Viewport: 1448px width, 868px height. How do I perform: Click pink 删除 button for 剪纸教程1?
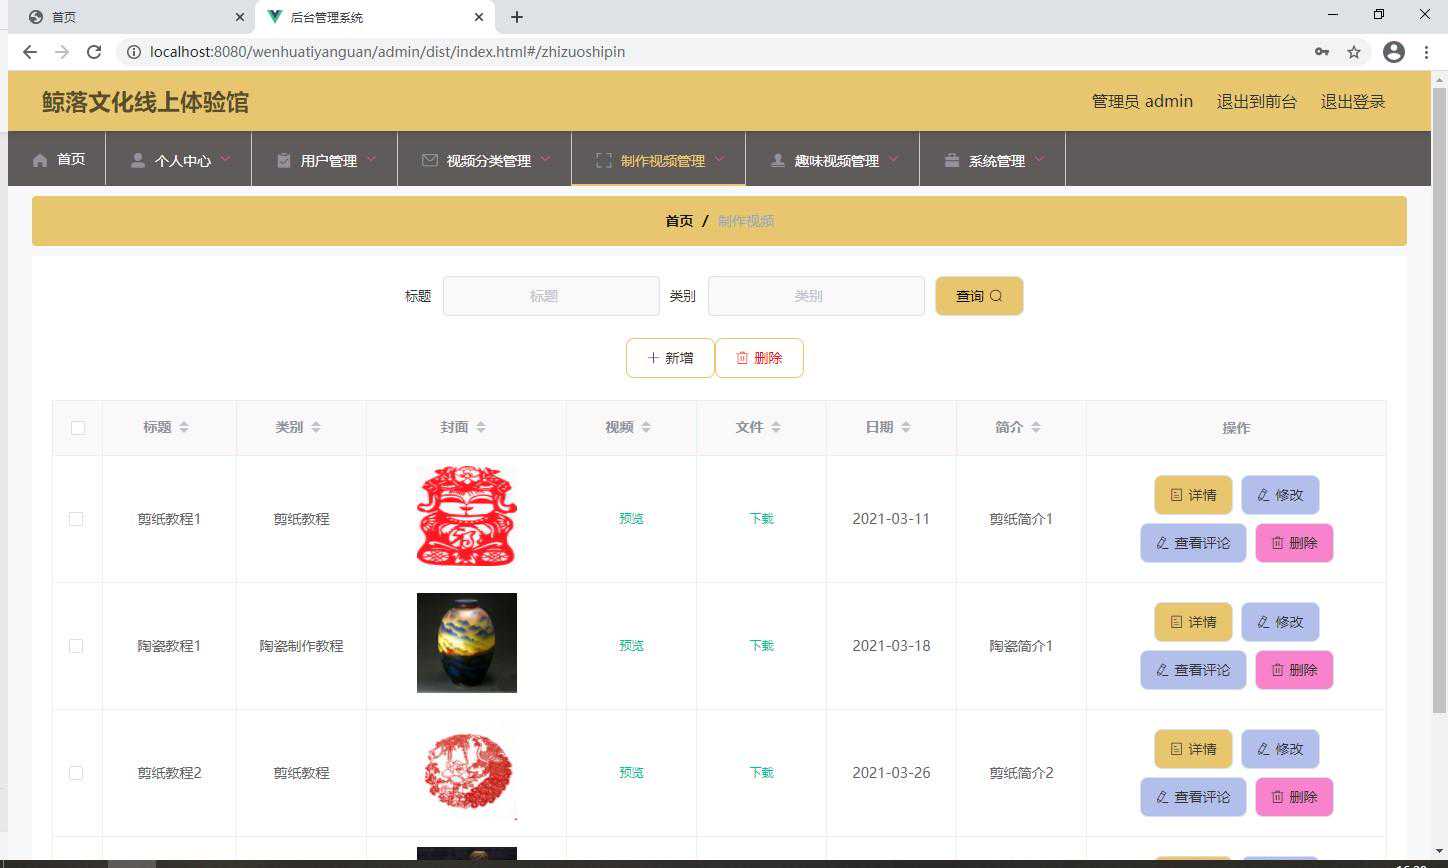[x=1294, y=543]
